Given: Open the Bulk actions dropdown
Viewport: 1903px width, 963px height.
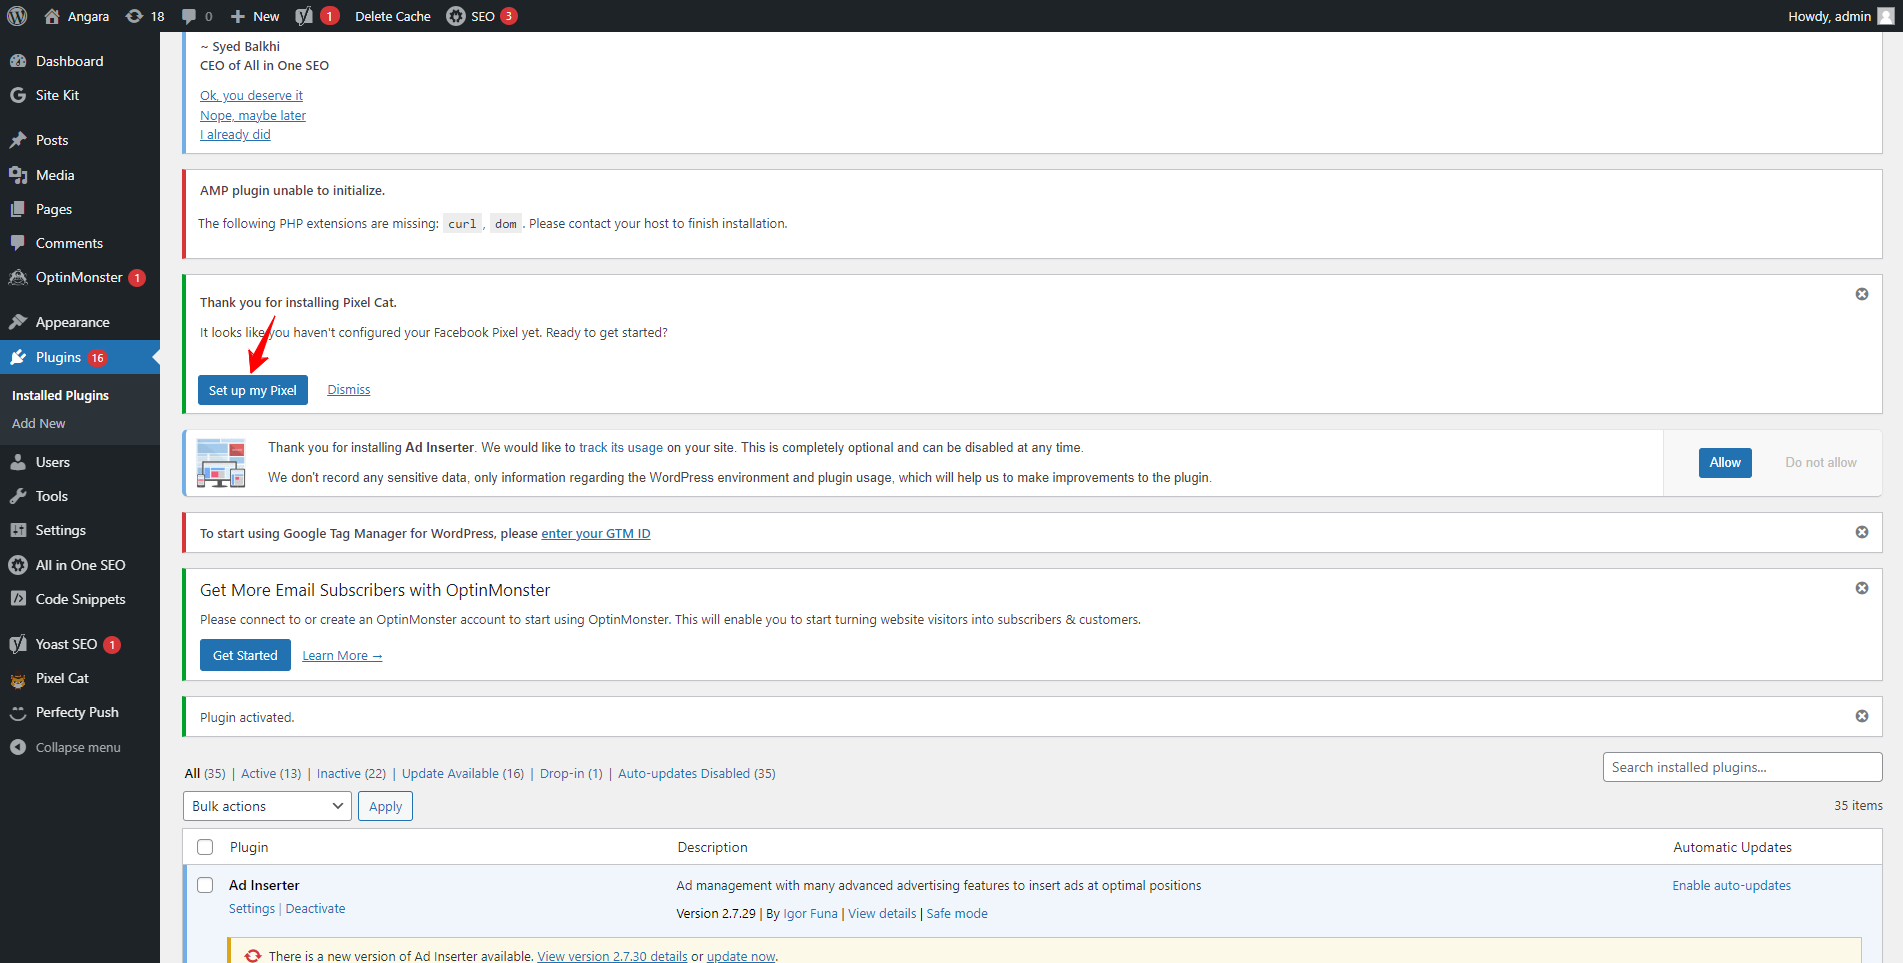Looking at the screenshot, I should pyautogui.click(x=267, y=806).
